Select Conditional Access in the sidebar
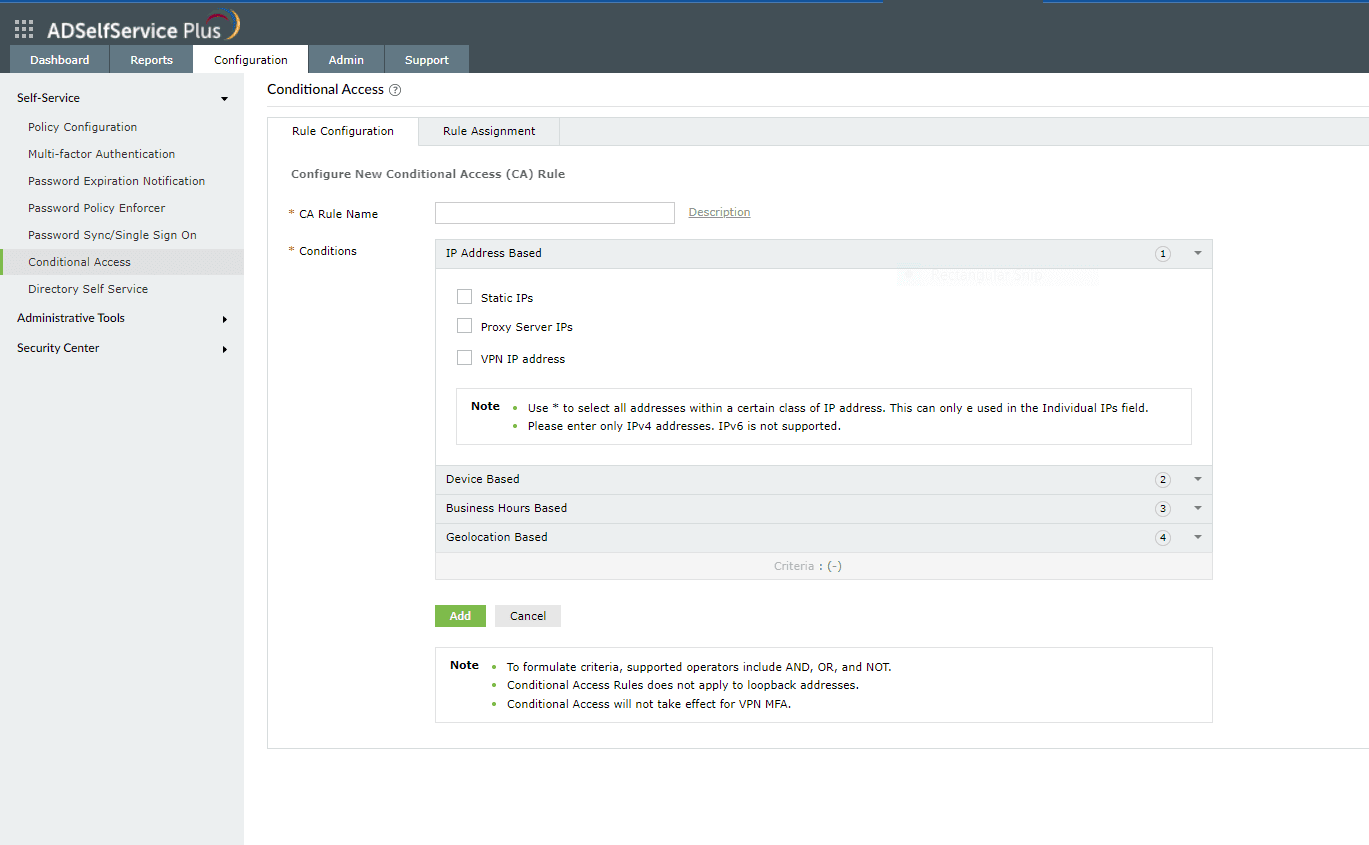This screenshot has height=845, width=1369. tap(122, 262)
